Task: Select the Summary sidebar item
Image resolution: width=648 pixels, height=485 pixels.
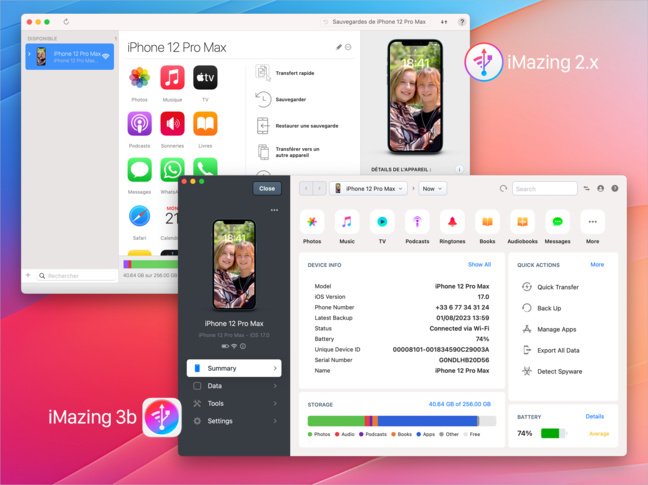Action: click(233, 368)
